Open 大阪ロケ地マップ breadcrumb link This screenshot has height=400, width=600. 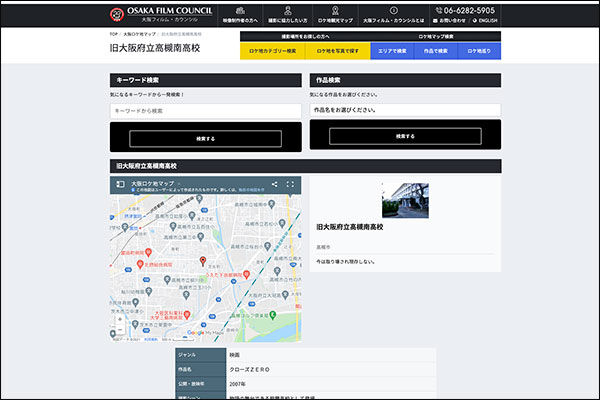click(140, 34)
